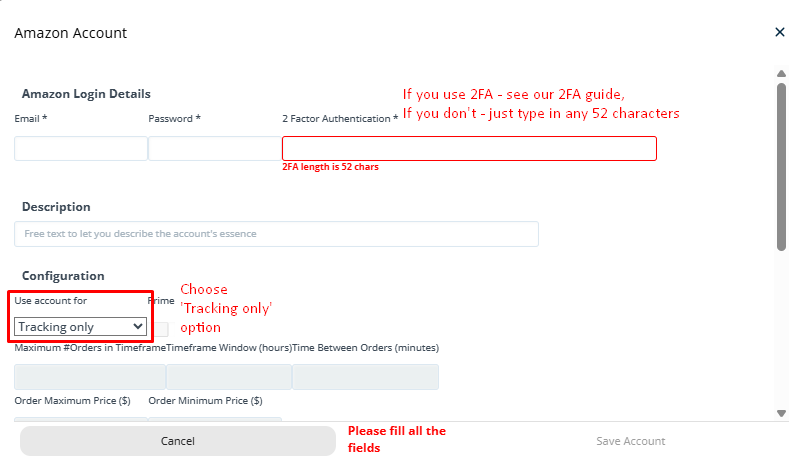Image resolution: width=799 pixels, height=474 pixels.
Task: Focus the Password input field
Action: [215, 148]
